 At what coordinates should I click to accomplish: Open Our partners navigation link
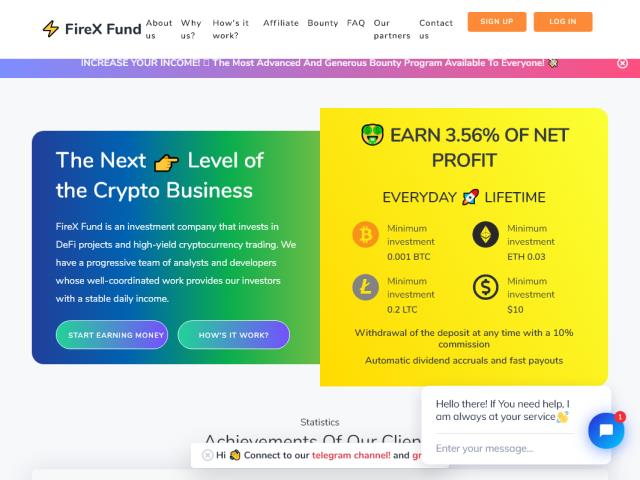pos(392,29)
